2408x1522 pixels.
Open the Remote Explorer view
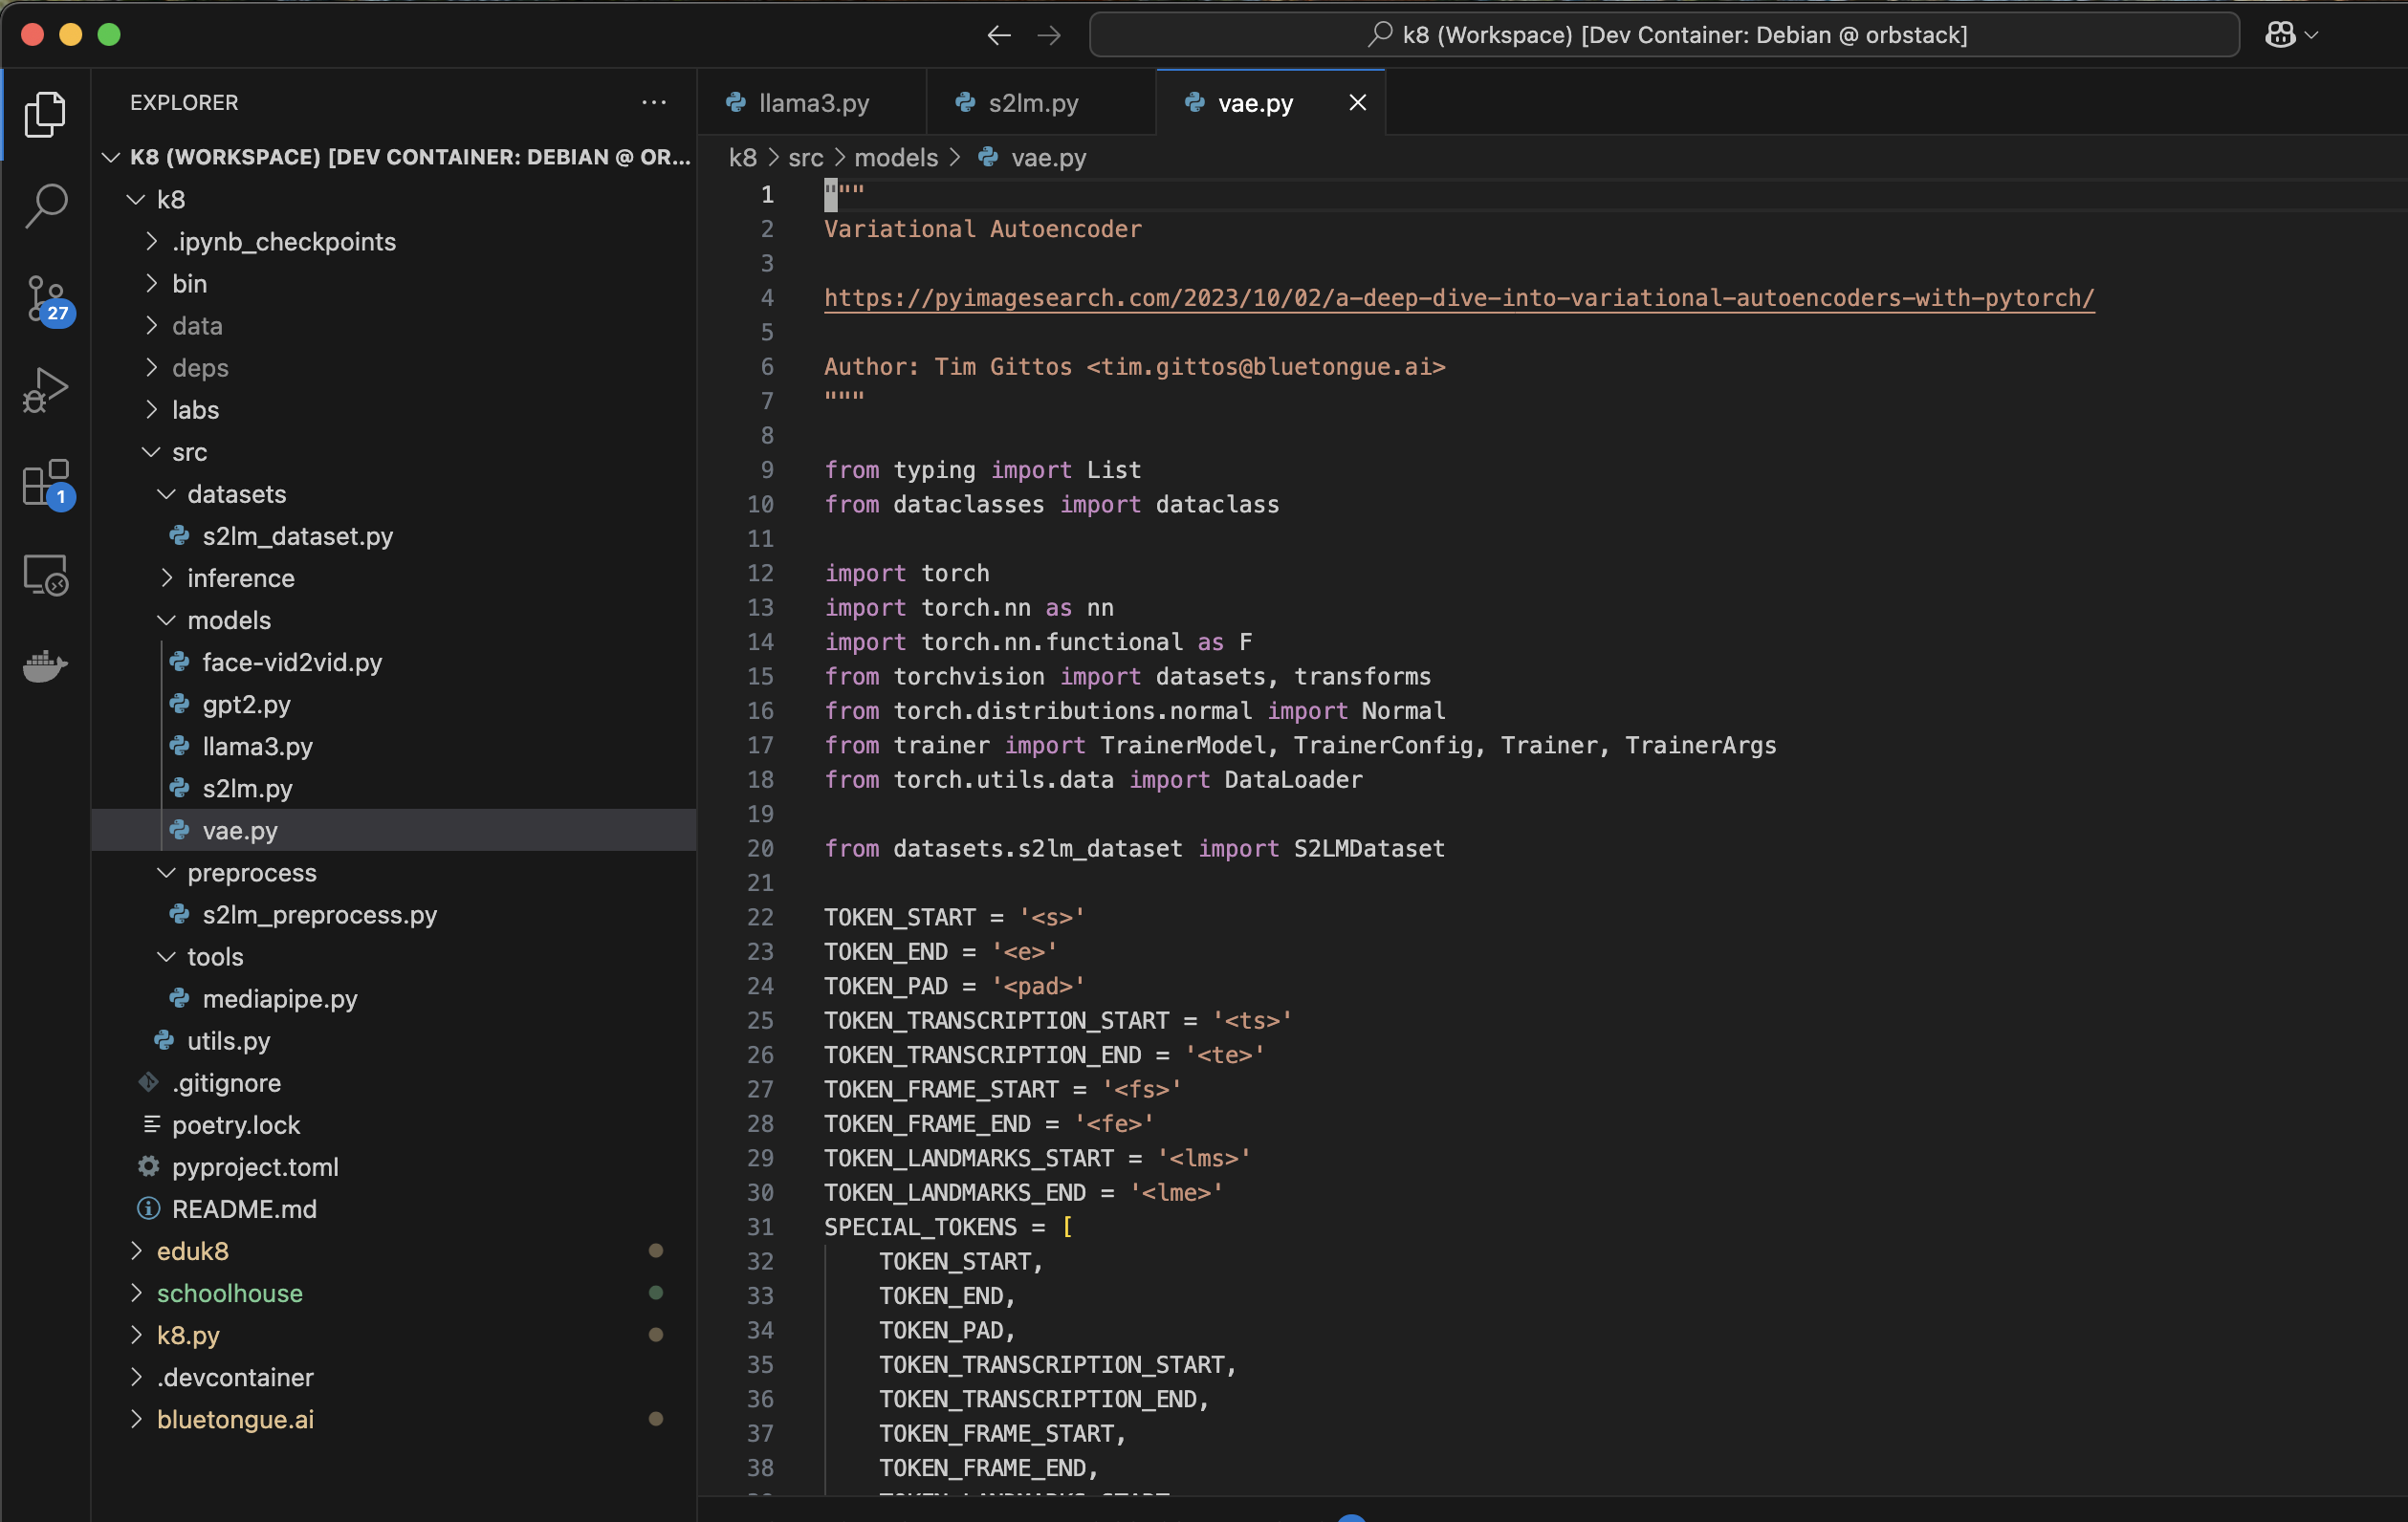[45, 575]
